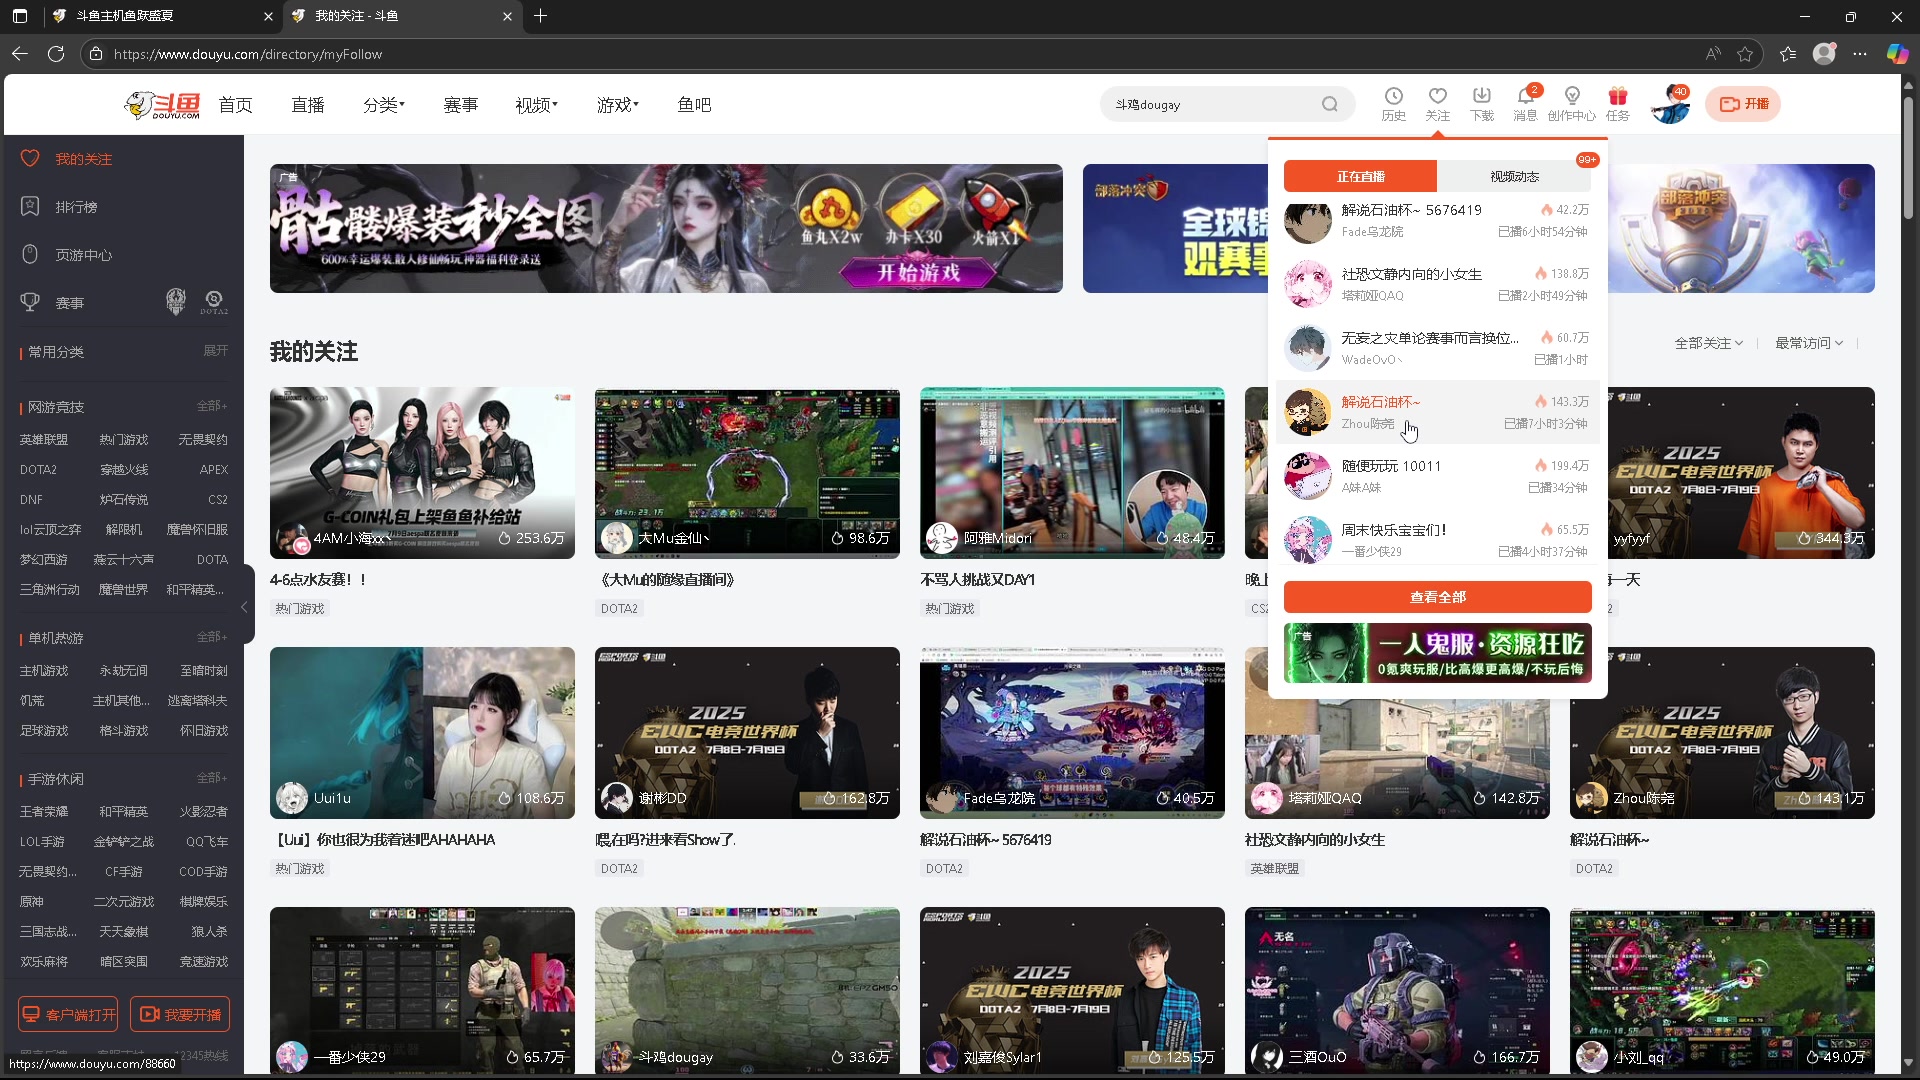Open the 视频 dropdown in navigation
Image resolution: width=1920 pixels, height=1080 pixels.
[x=536, y=105]
